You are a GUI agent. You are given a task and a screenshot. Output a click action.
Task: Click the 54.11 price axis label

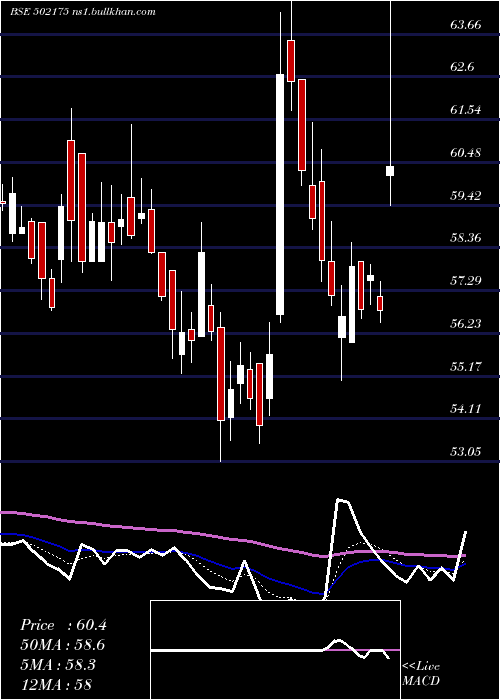466,408
